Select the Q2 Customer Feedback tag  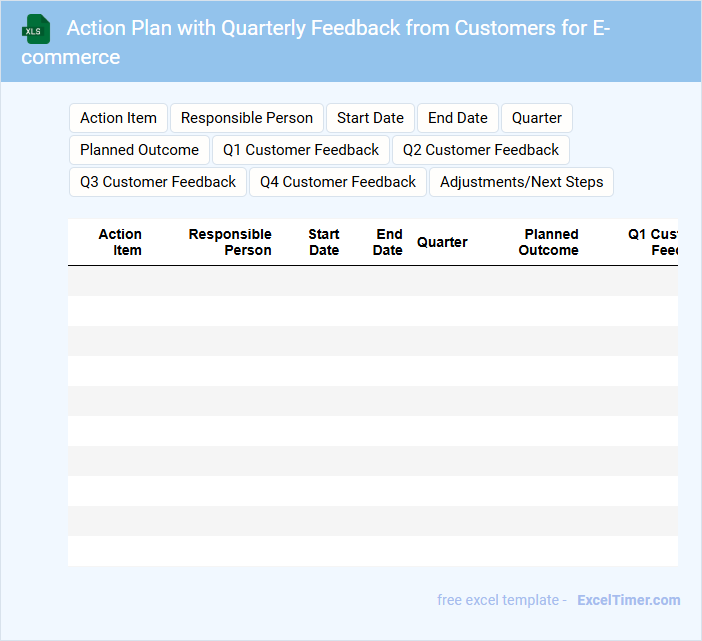(x=481, y=150)
